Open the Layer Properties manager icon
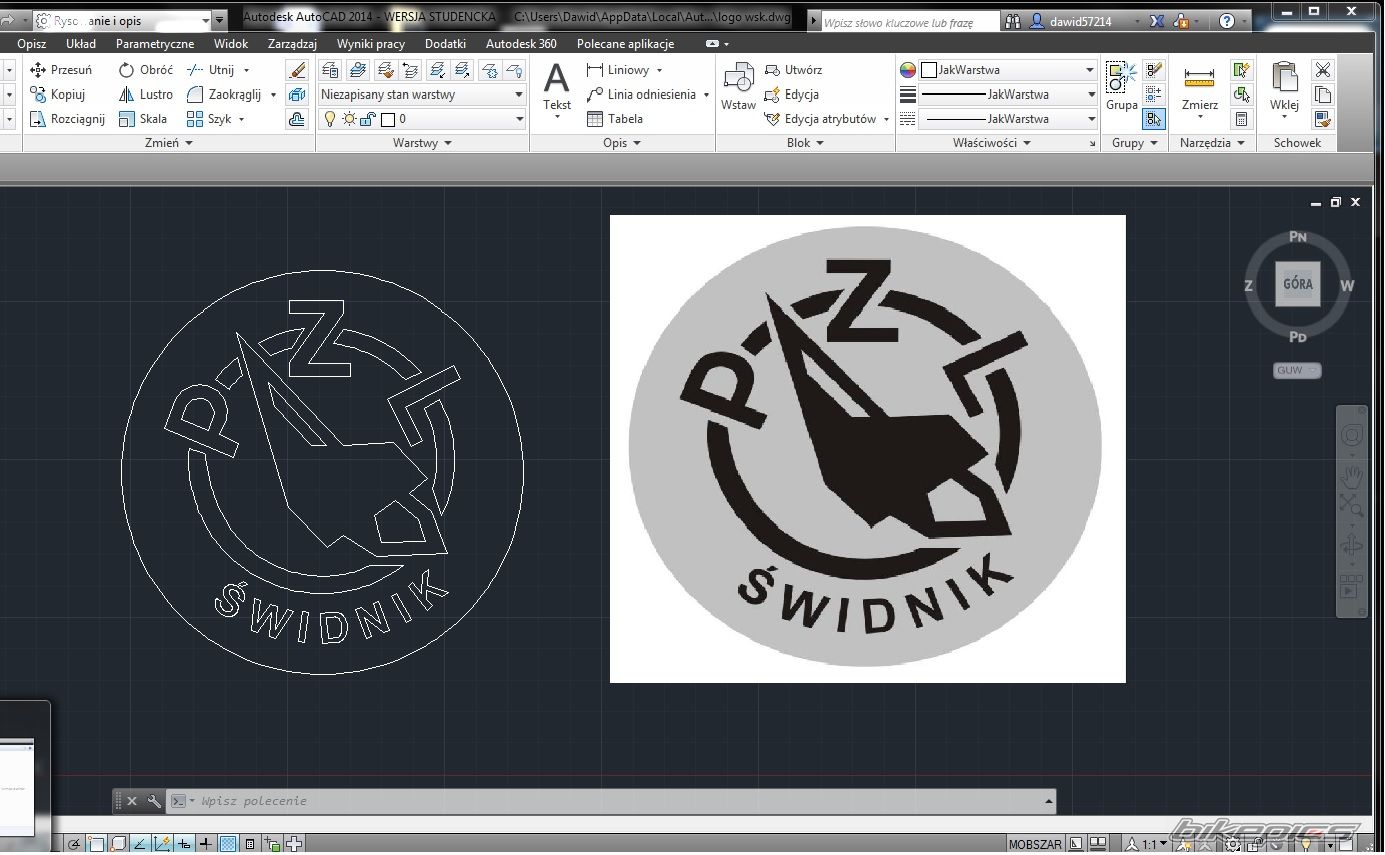1385x855 pixels. pos(330,70)
